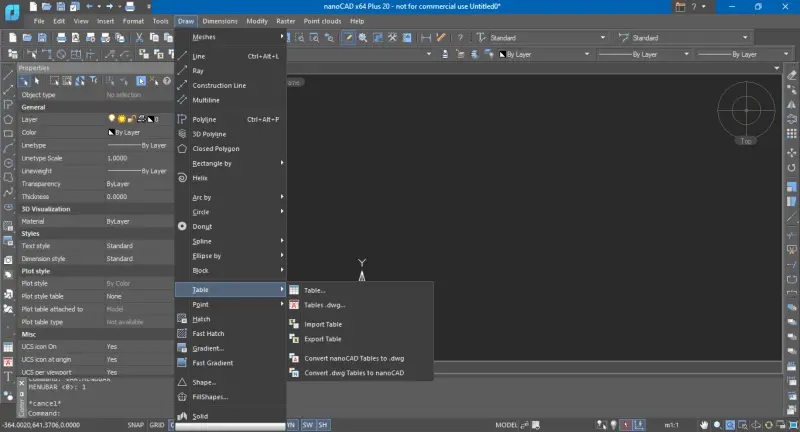800x432 pixels.
Task: Expand the Circle submenu
Action: (x=231, y=212)
